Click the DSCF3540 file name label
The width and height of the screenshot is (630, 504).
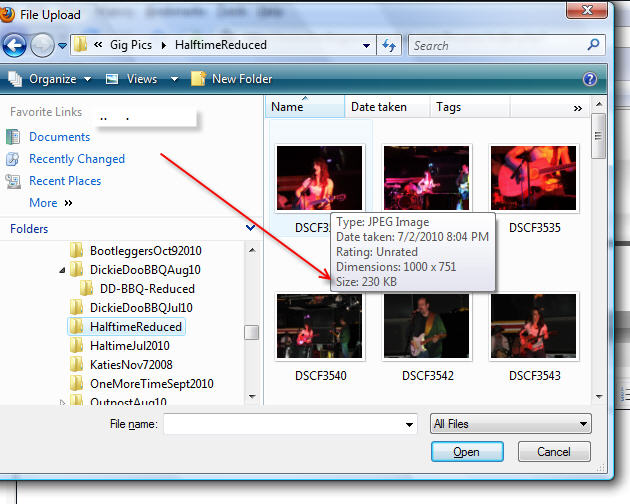tap(321, 375)
